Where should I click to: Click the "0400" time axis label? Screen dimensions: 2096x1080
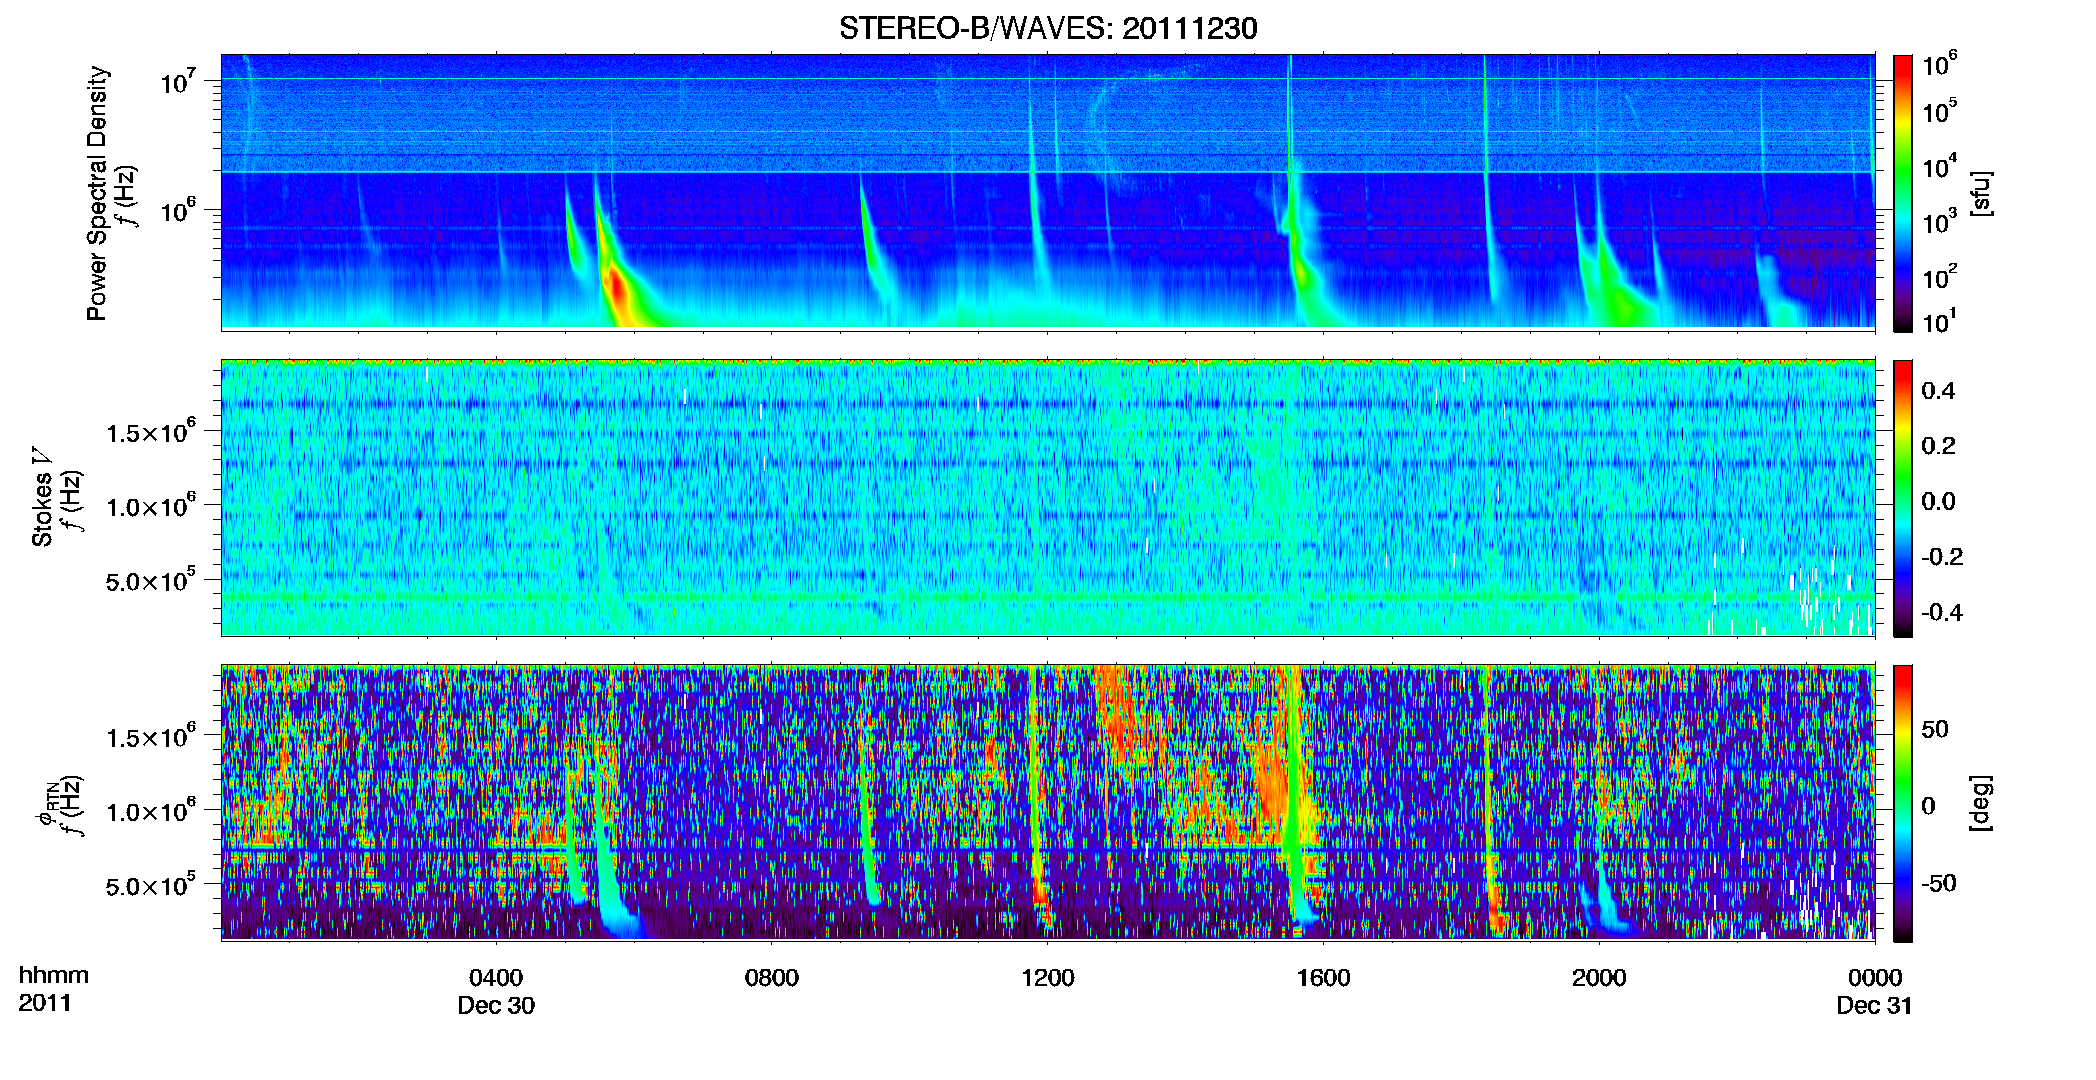click(x=496, y=977)
